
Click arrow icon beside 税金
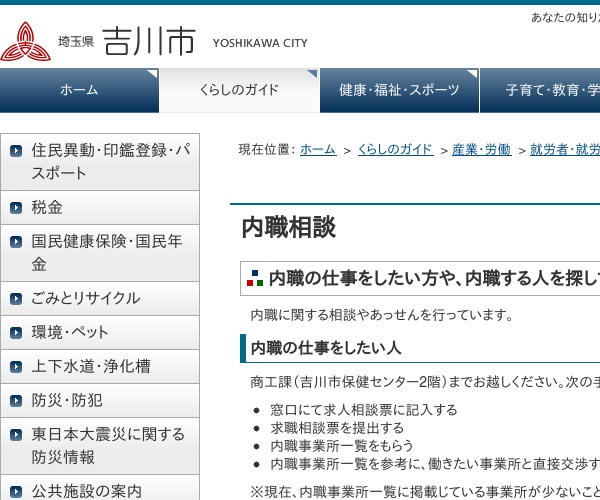click(x=16, y=208)
